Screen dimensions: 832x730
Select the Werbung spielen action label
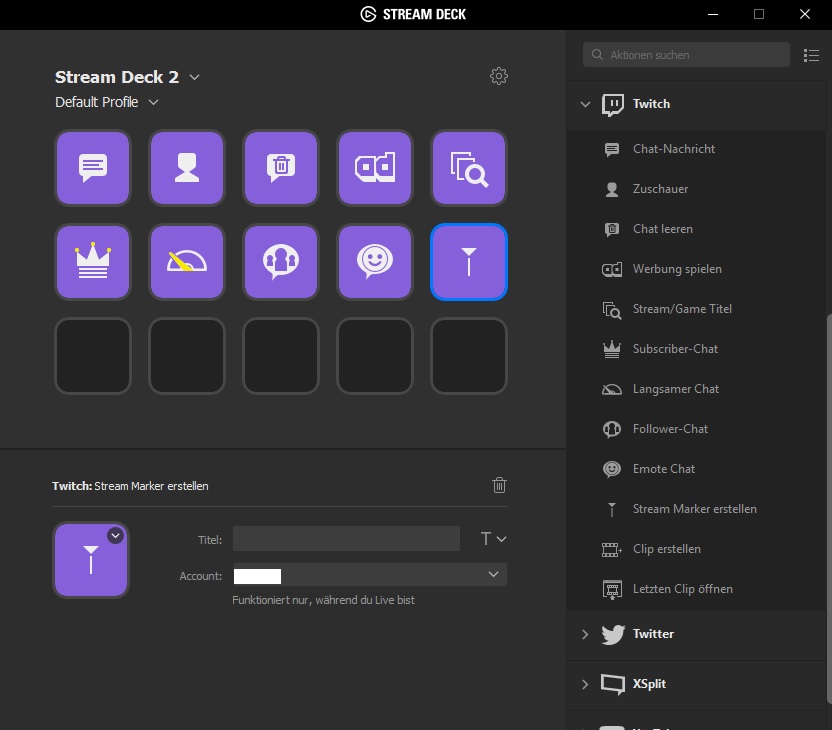tap(677, 268)
